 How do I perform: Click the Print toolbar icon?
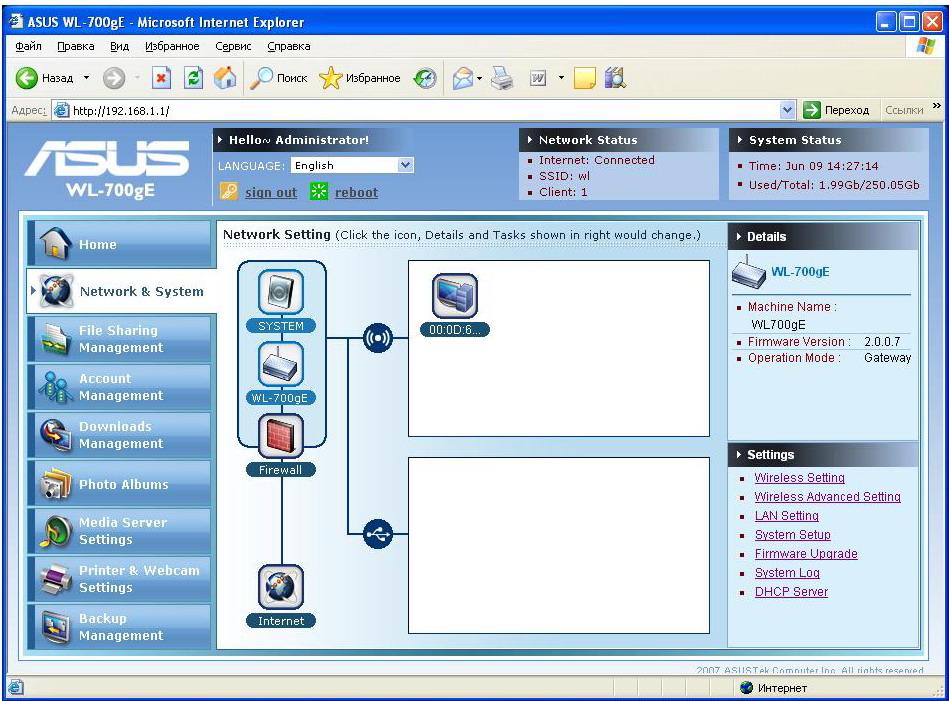tap(502, 78)
